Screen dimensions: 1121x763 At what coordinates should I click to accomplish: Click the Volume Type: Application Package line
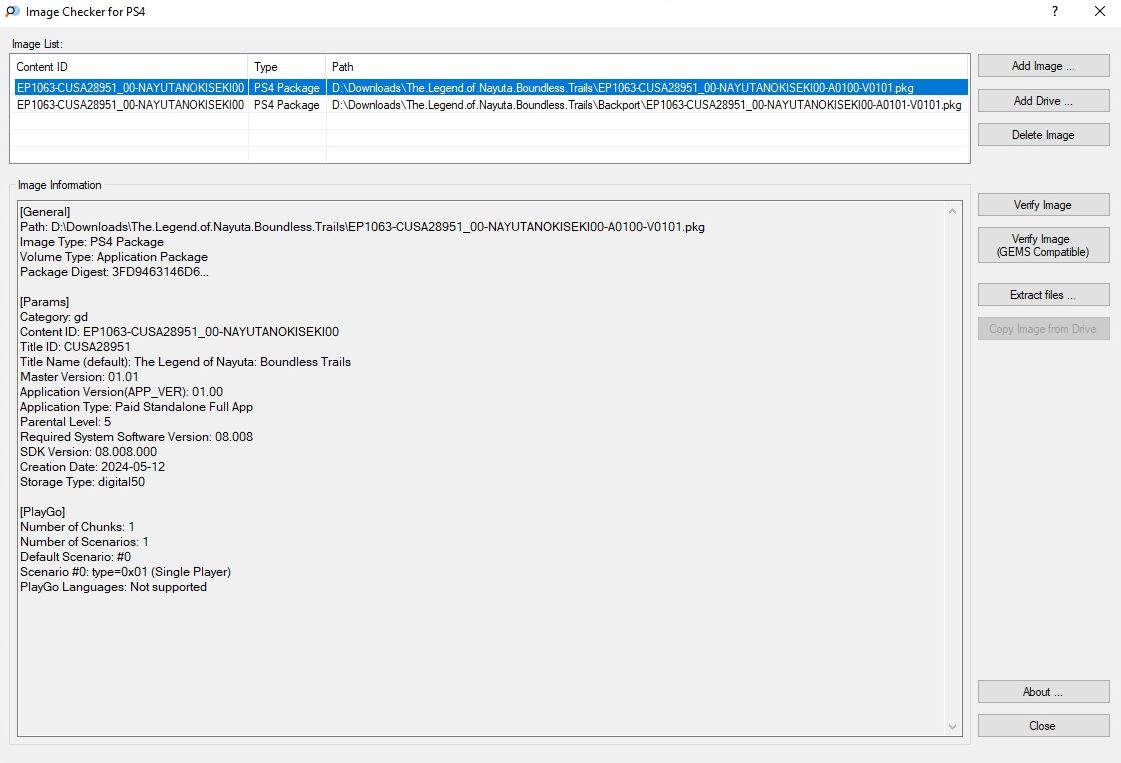pos(114,257)
